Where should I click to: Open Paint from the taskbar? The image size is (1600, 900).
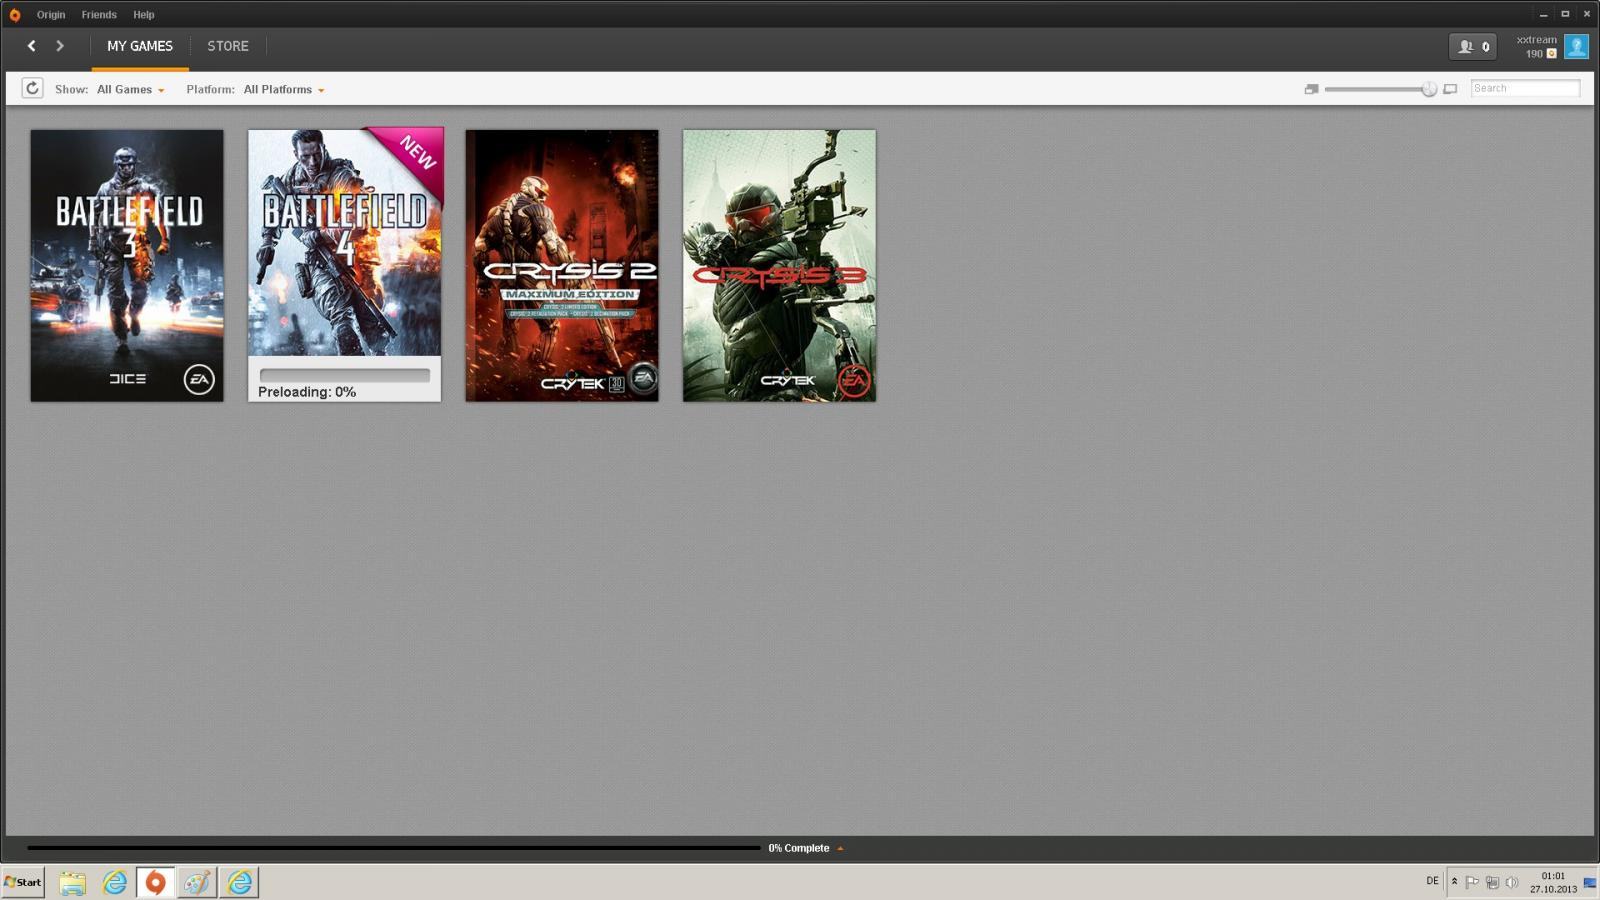(197, 882)
